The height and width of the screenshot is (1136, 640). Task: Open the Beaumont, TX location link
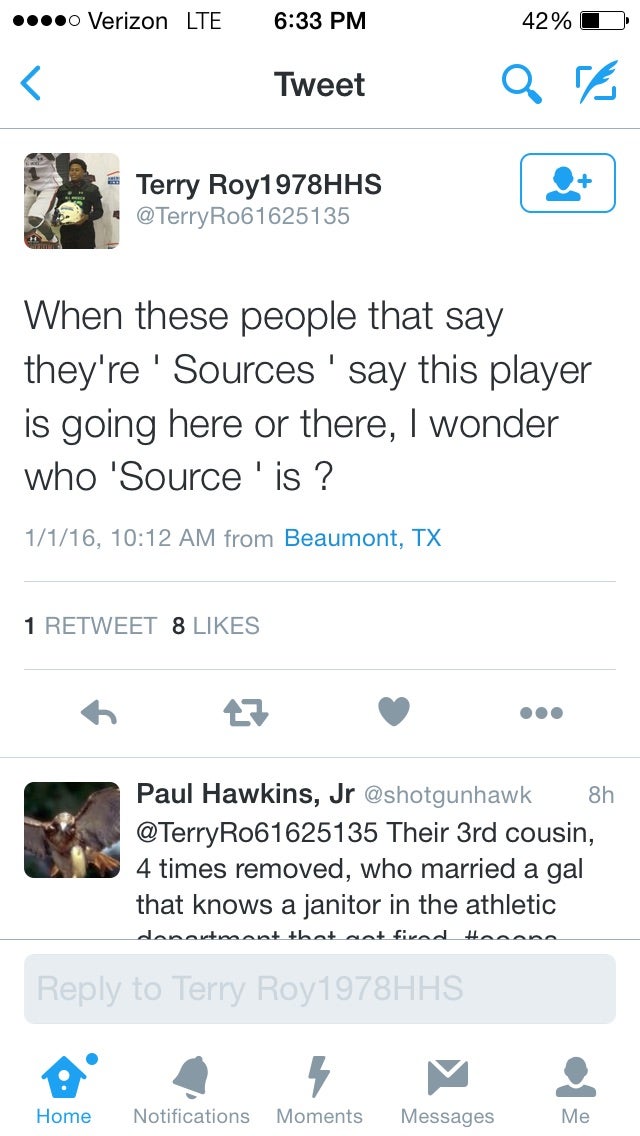[x=362, y=538]
